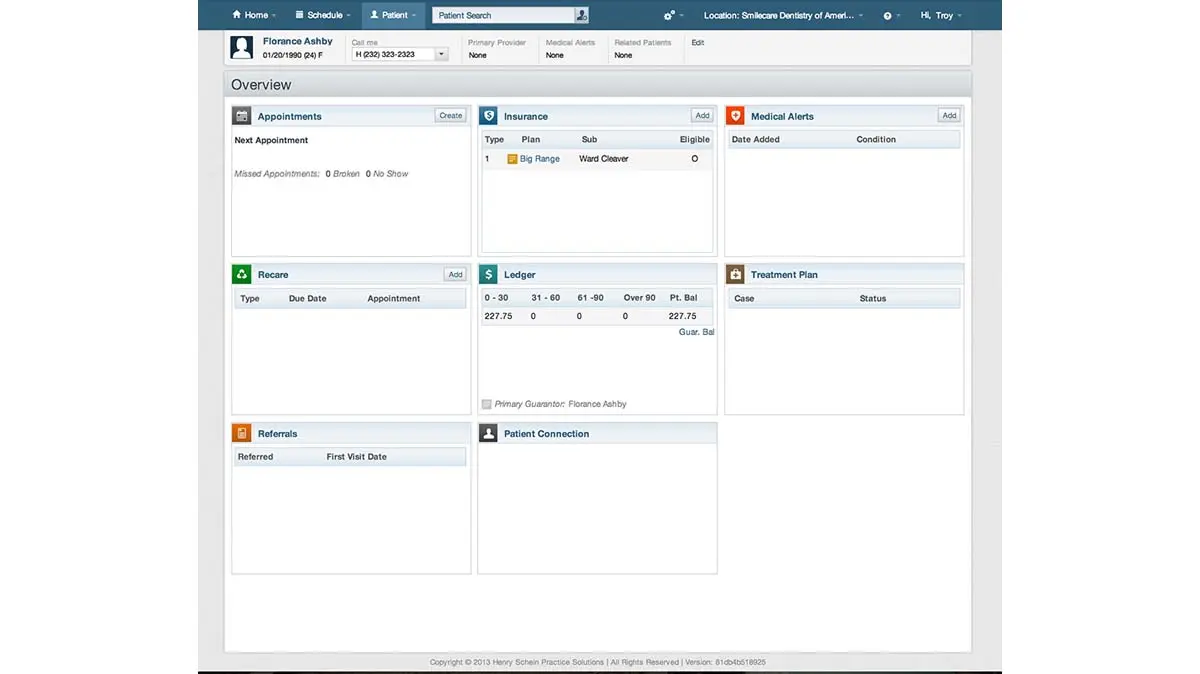Click the Edit link in patient header
The width and height of the screenshot is (1200, 674).
(x=697, y=42)
